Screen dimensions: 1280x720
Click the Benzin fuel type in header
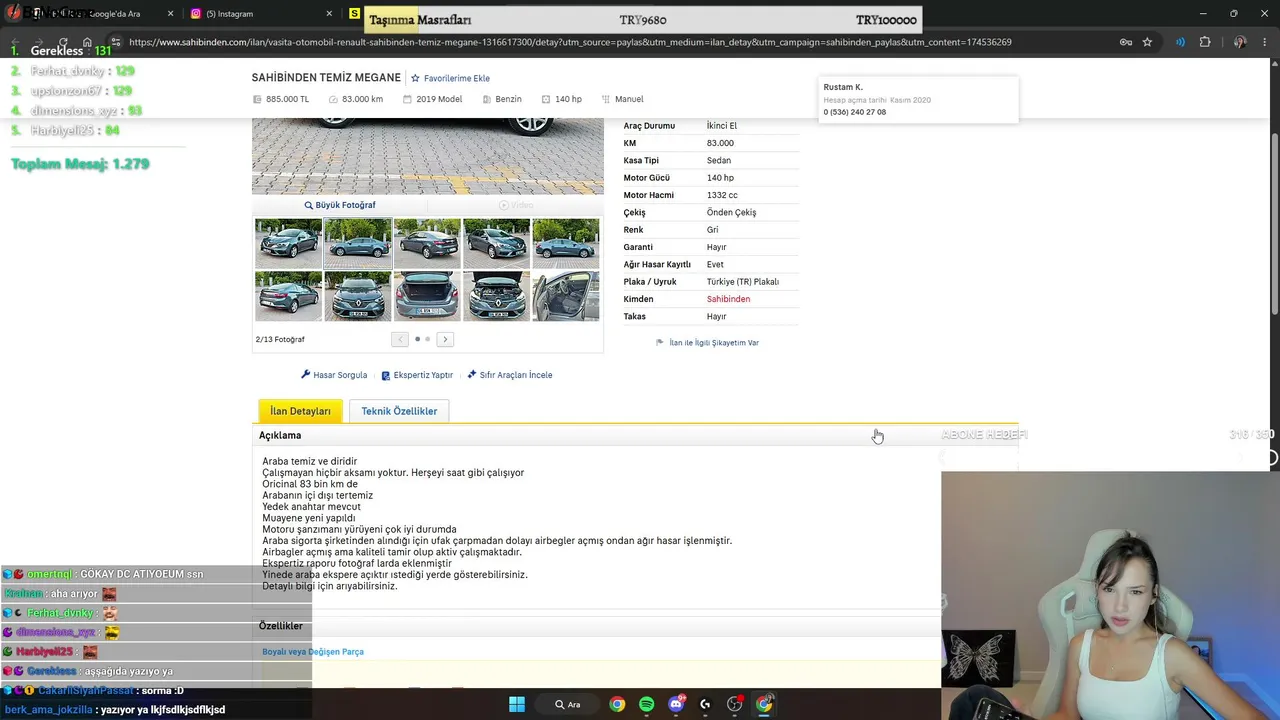coord(508,99)
